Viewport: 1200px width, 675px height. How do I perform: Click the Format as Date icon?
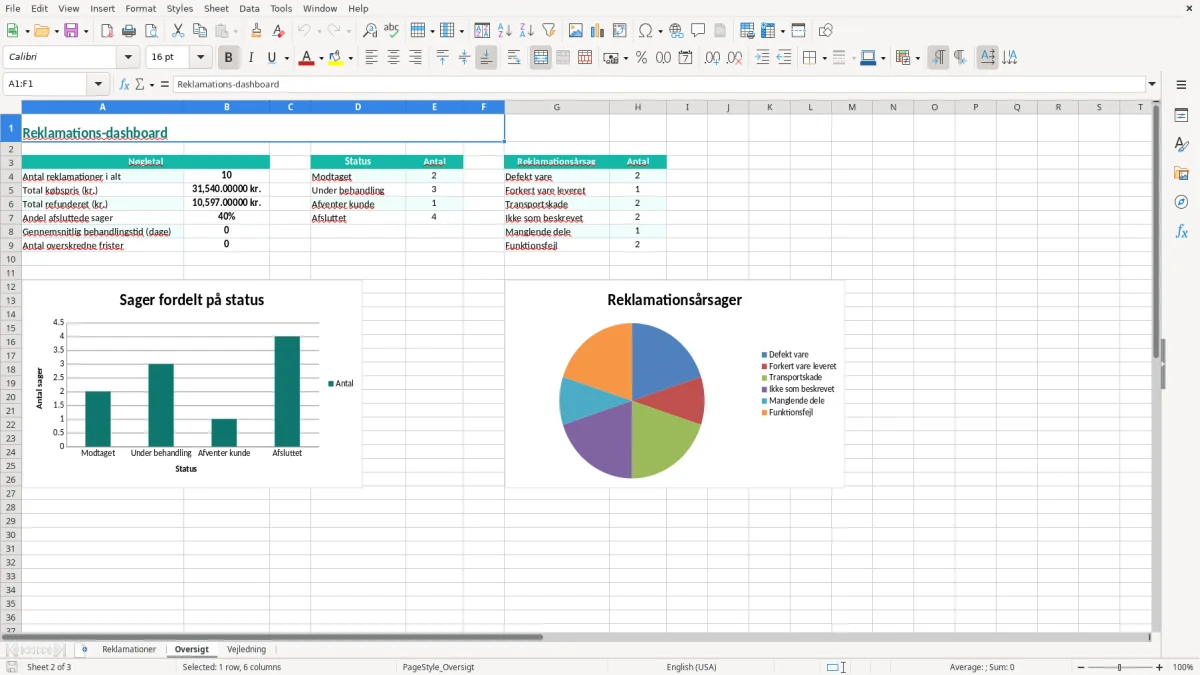point(686,58)
